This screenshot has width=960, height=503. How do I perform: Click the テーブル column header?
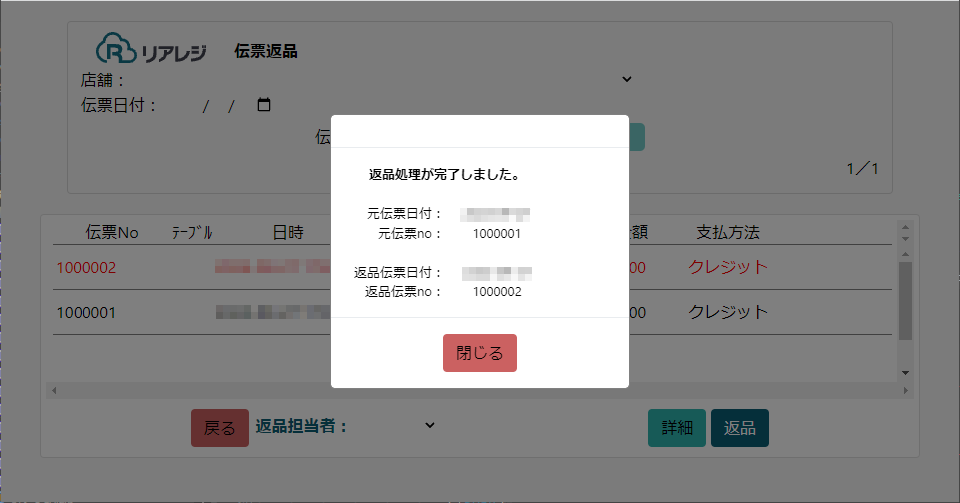191,232
